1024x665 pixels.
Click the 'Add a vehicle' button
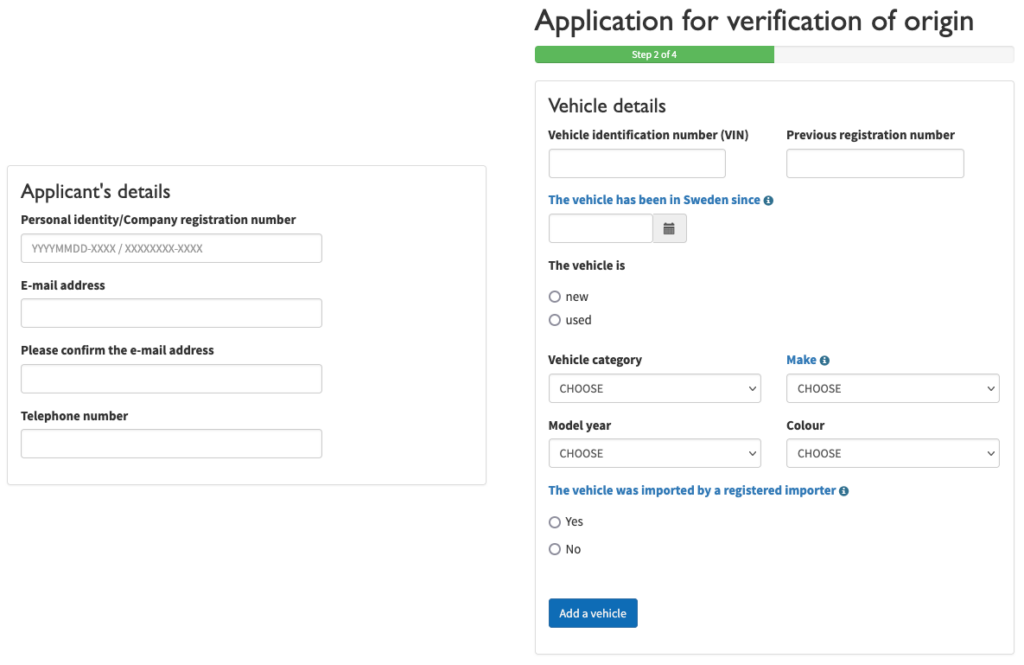(592, 613)
